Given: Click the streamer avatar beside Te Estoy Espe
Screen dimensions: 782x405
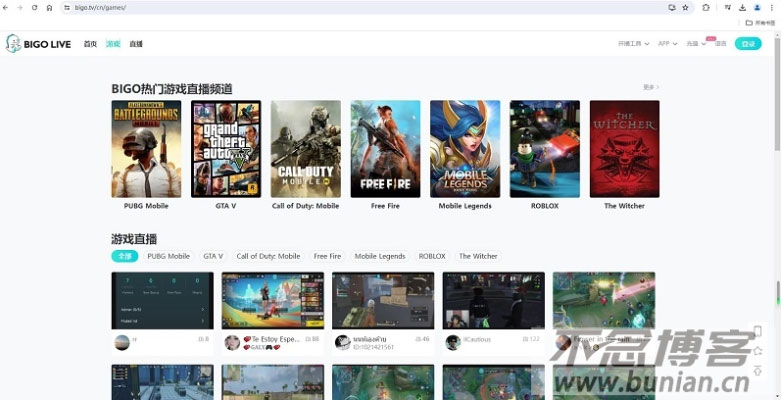Looking at the screenshot, I should 232,342.
